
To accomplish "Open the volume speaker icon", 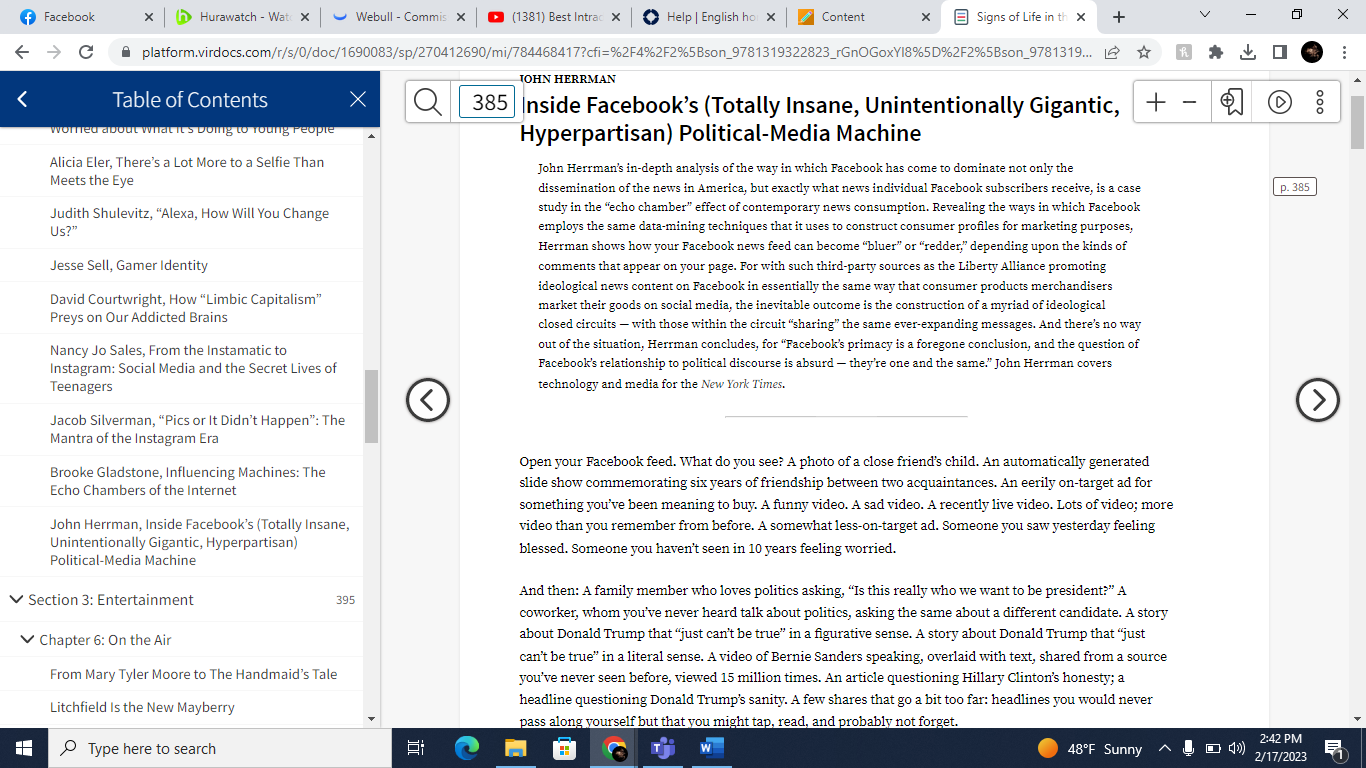I will click(1237, 748).
